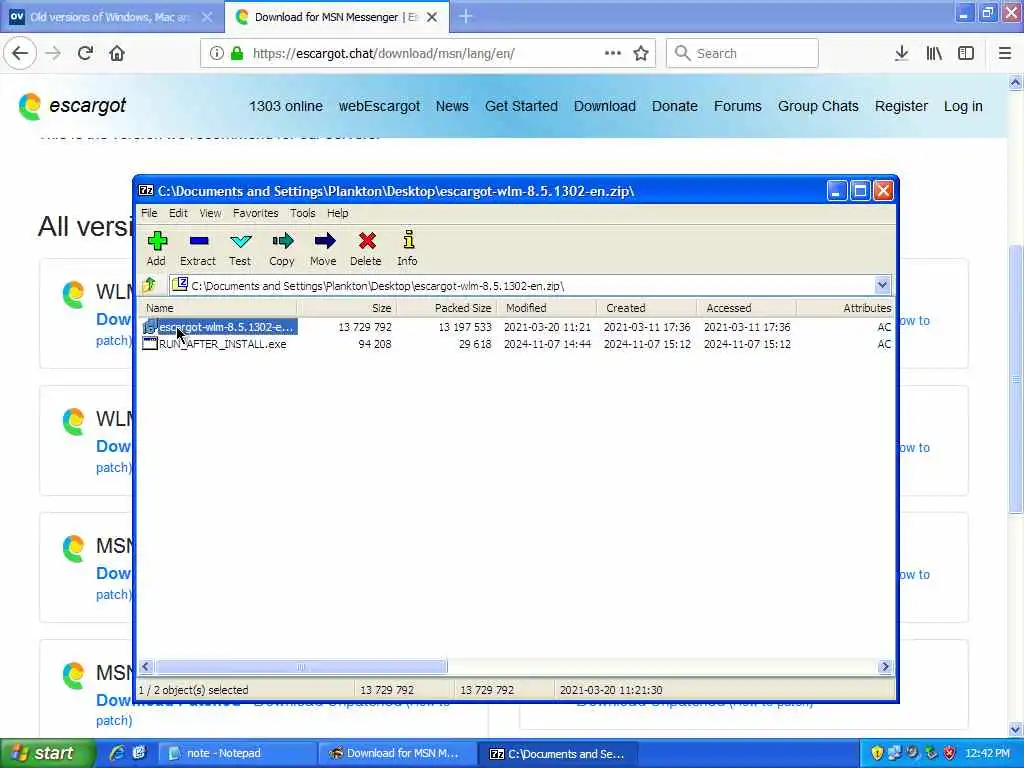Click the 7-Zip scroll right arrow
This screenshot has width=1024, height=768.
point(885,667)
